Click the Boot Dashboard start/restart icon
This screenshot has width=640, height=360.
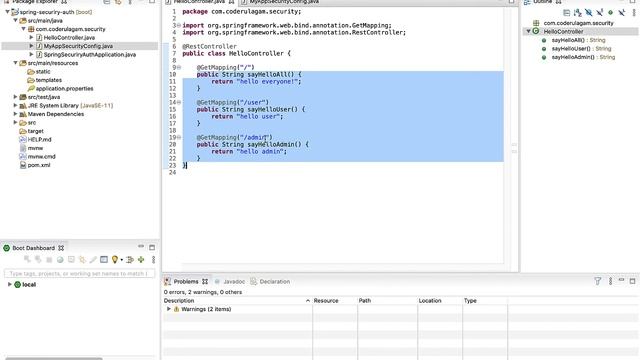[27, 260]
